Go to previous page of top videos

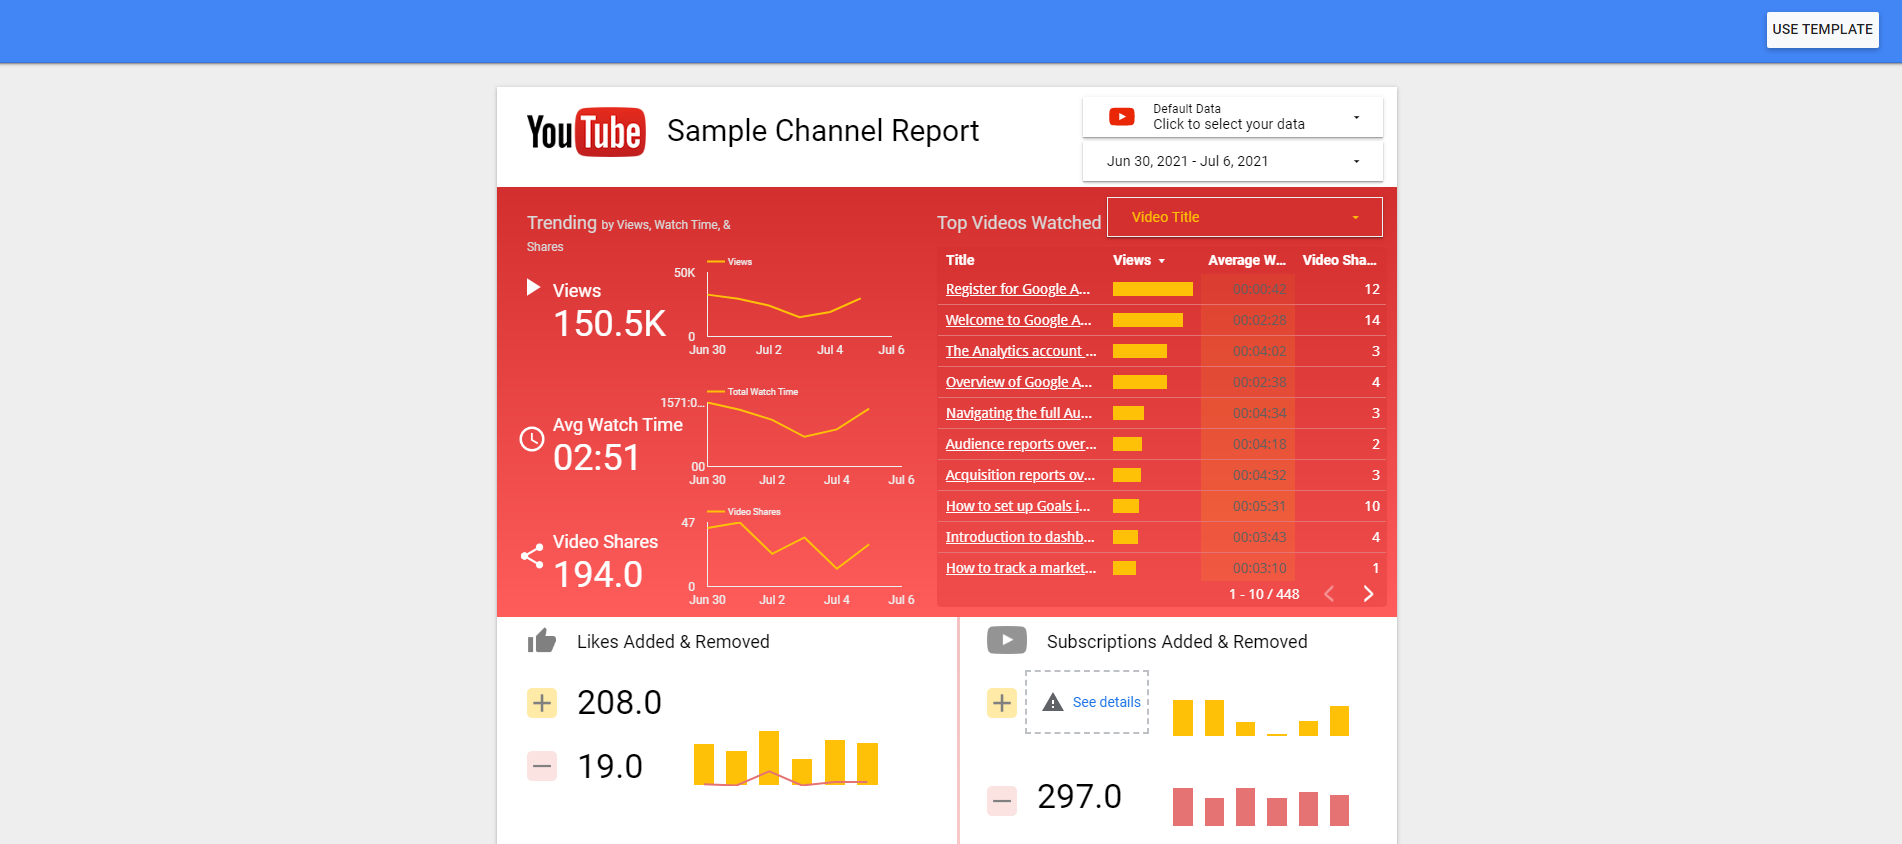[1329, 594]
